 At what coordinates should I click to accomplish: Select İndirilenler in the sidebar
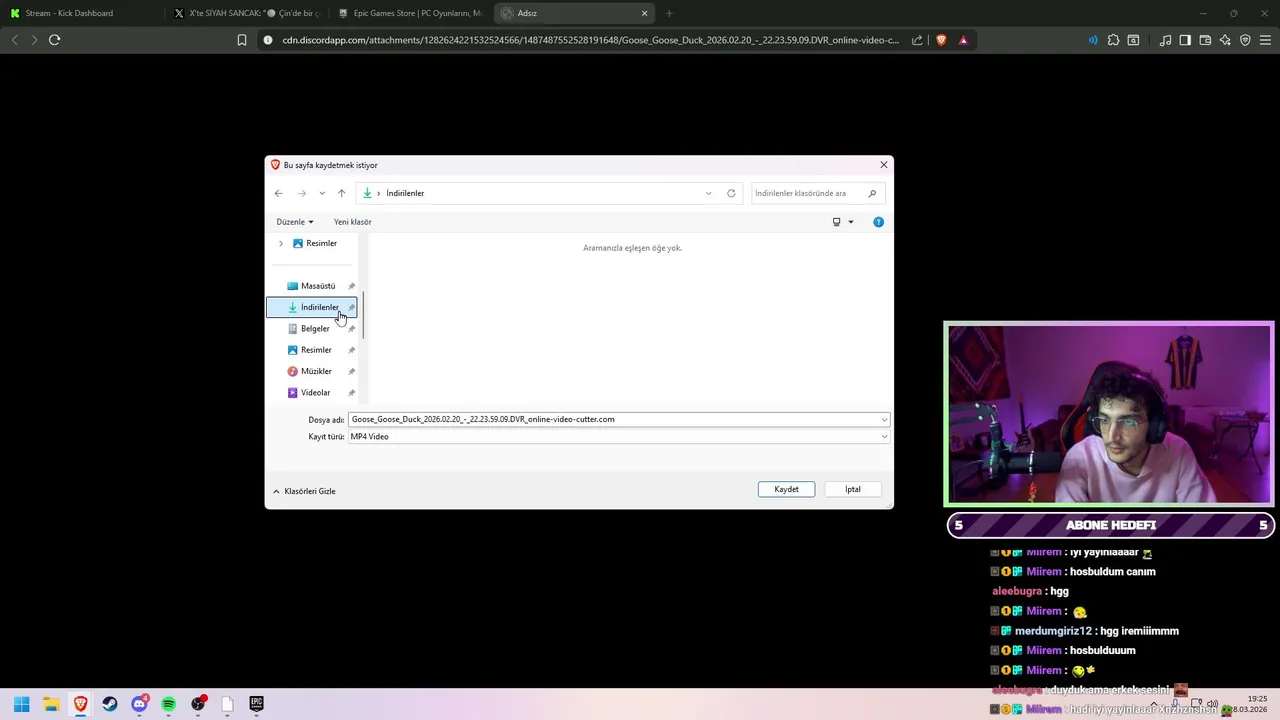(311, 307)
